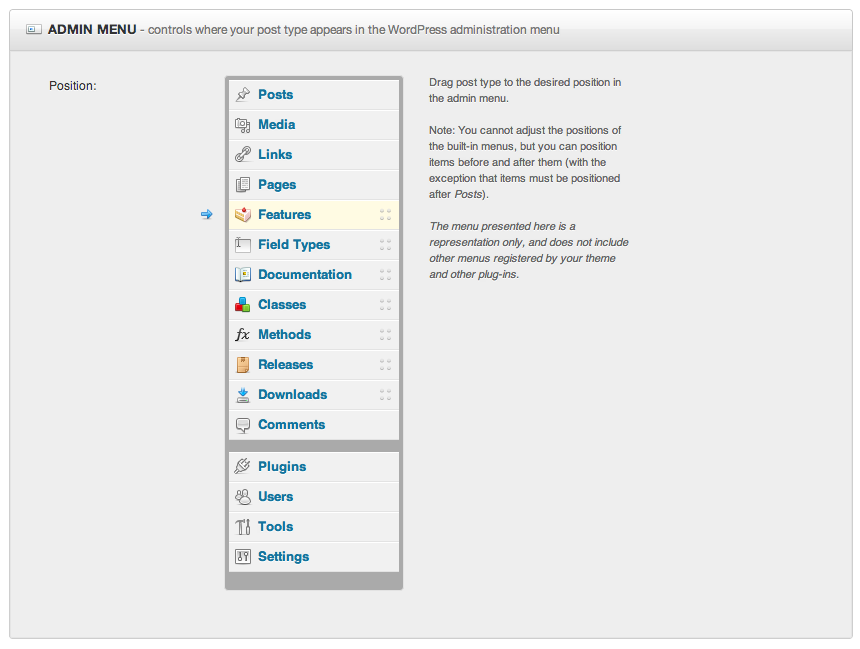
Task: Click the pages icon beside Pages
Action: coord(242,184)
